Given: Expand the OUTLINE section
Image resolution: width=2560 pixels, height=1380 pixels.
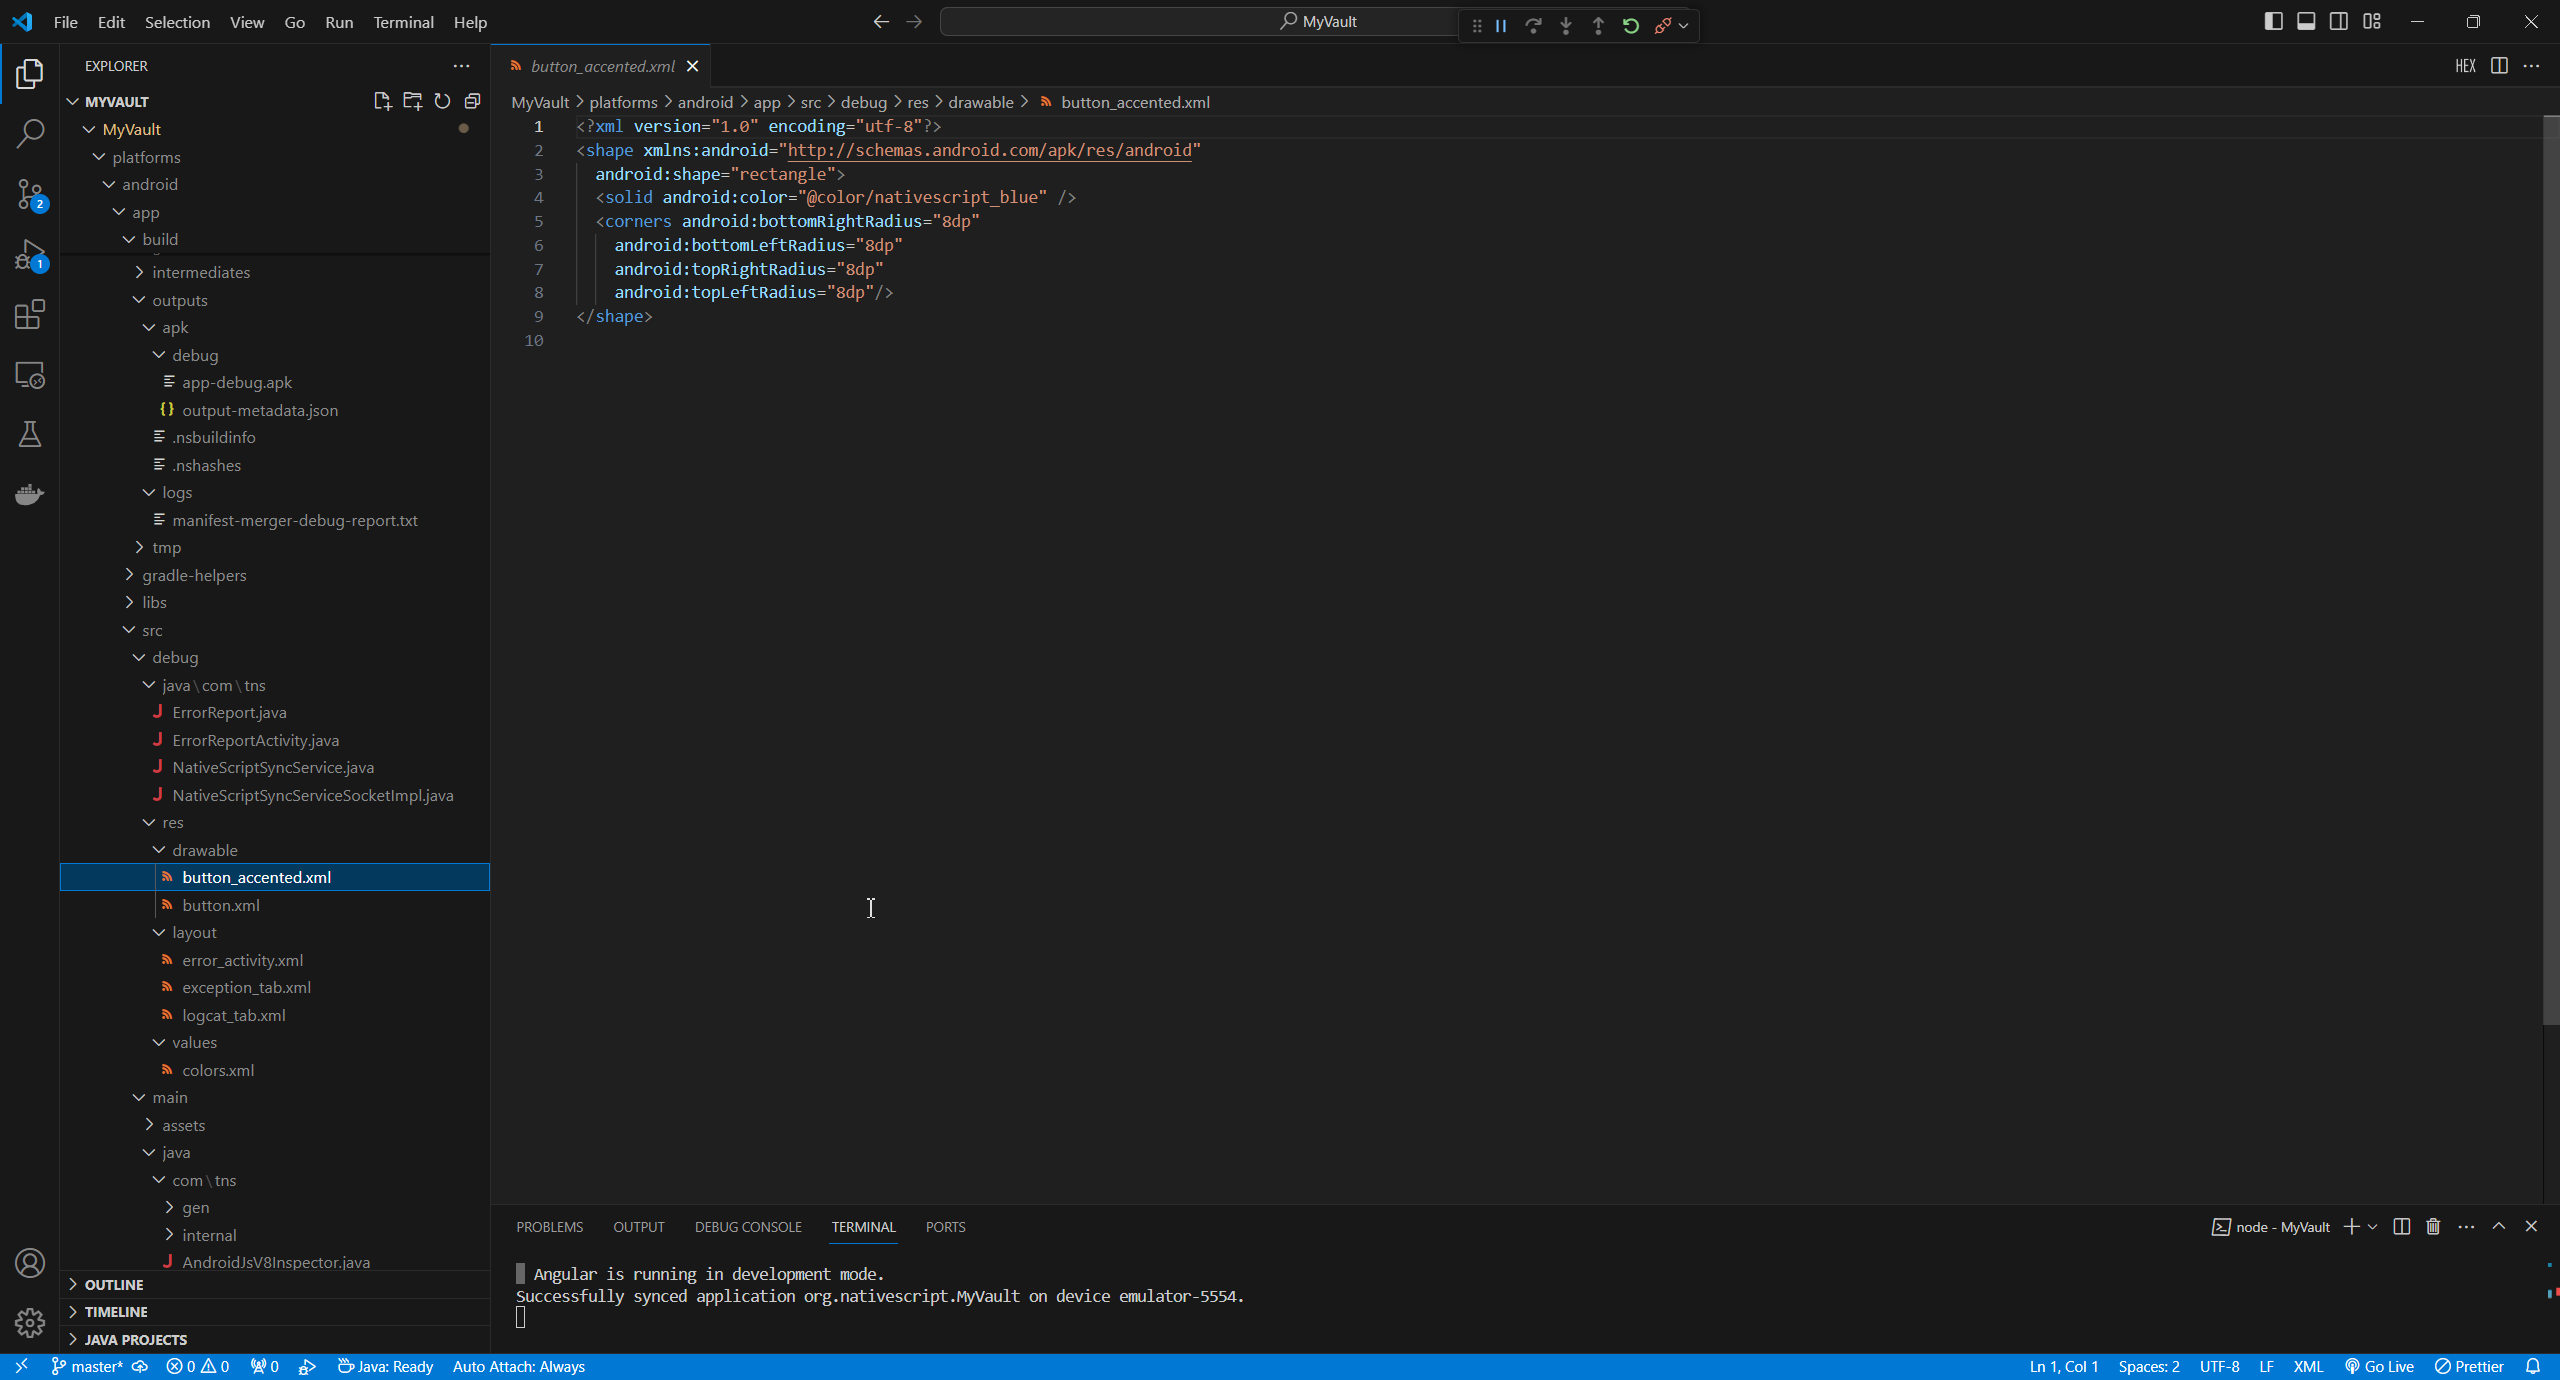Looking at the screenshot, I should (x=114, y=1284).
